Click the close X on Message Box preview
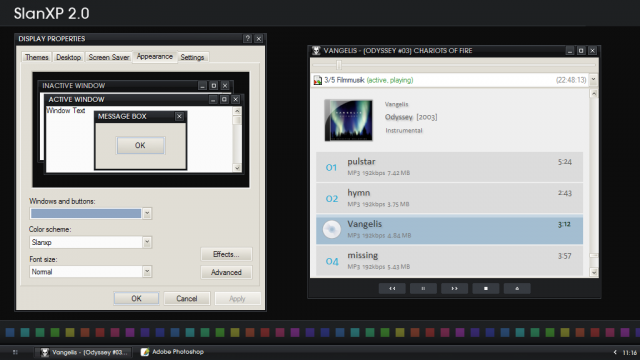Image resolution: width=640 pixels, height=360 pixels. point(179,116)
